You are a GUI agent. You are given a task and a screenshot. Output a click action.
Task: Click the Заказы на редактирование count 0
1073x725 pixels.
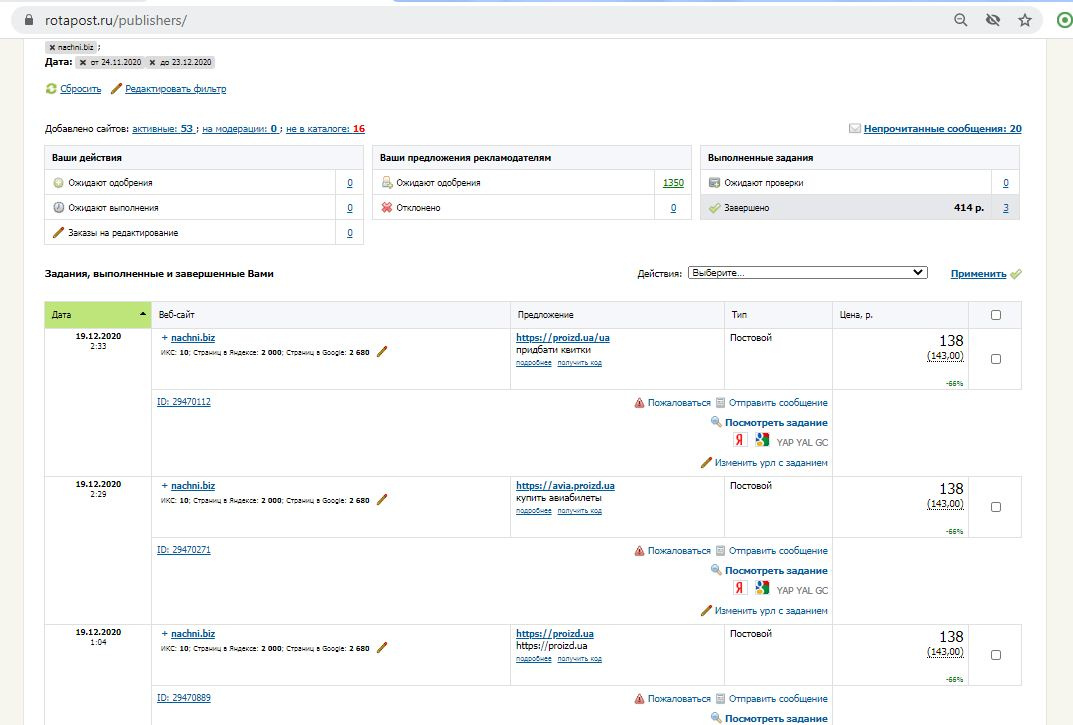(x=350, y=233)
